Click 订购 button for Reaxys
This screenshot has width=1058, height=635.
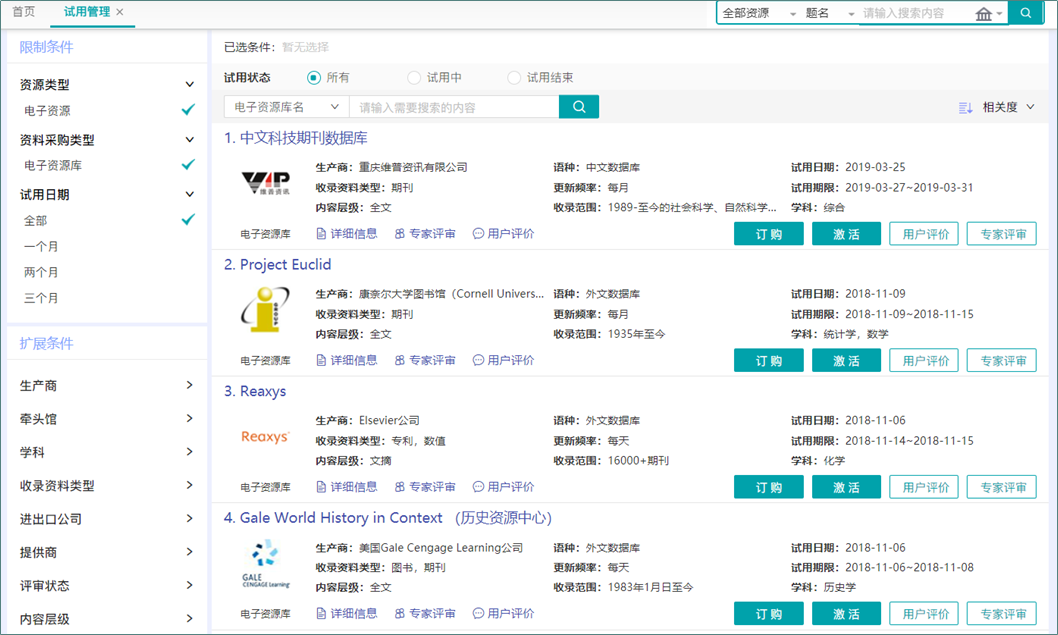[x=769, y=487]
